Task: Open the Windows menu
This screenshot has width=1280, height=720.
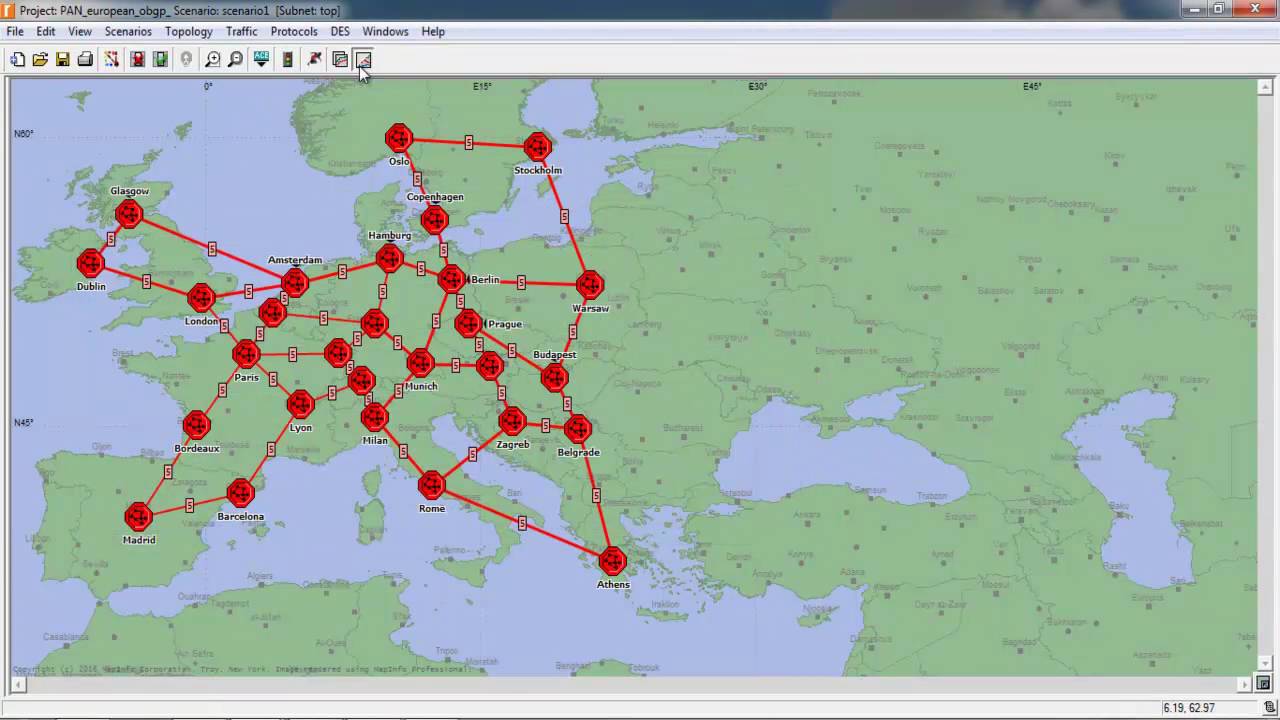Action: click(x=385, y=31)
